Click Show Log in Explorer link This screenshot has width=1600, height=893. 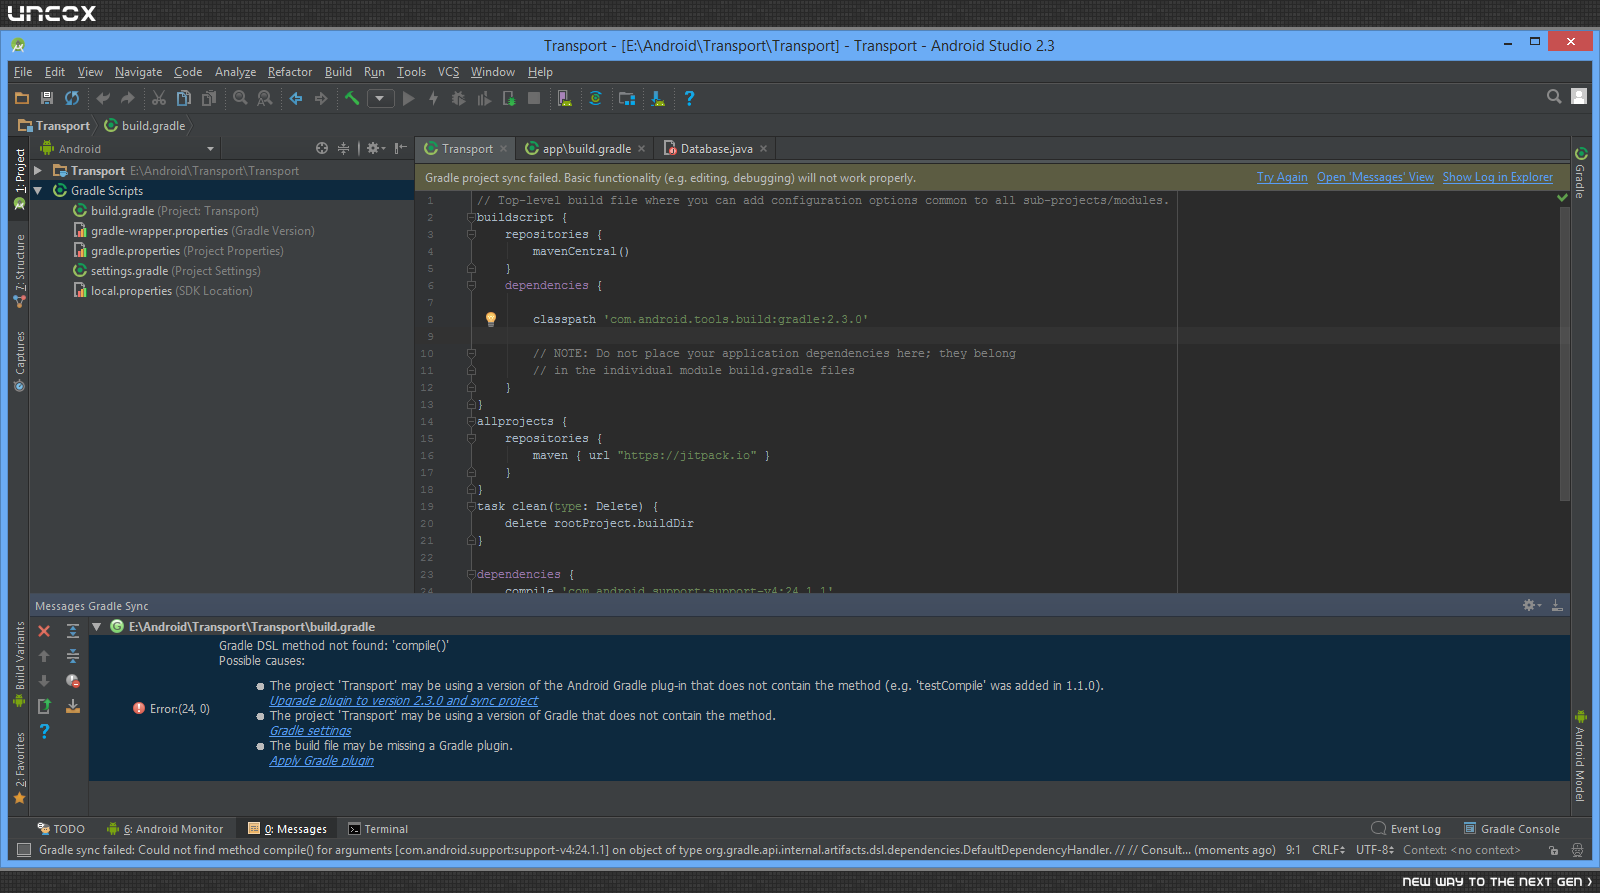click(1497, 177)
